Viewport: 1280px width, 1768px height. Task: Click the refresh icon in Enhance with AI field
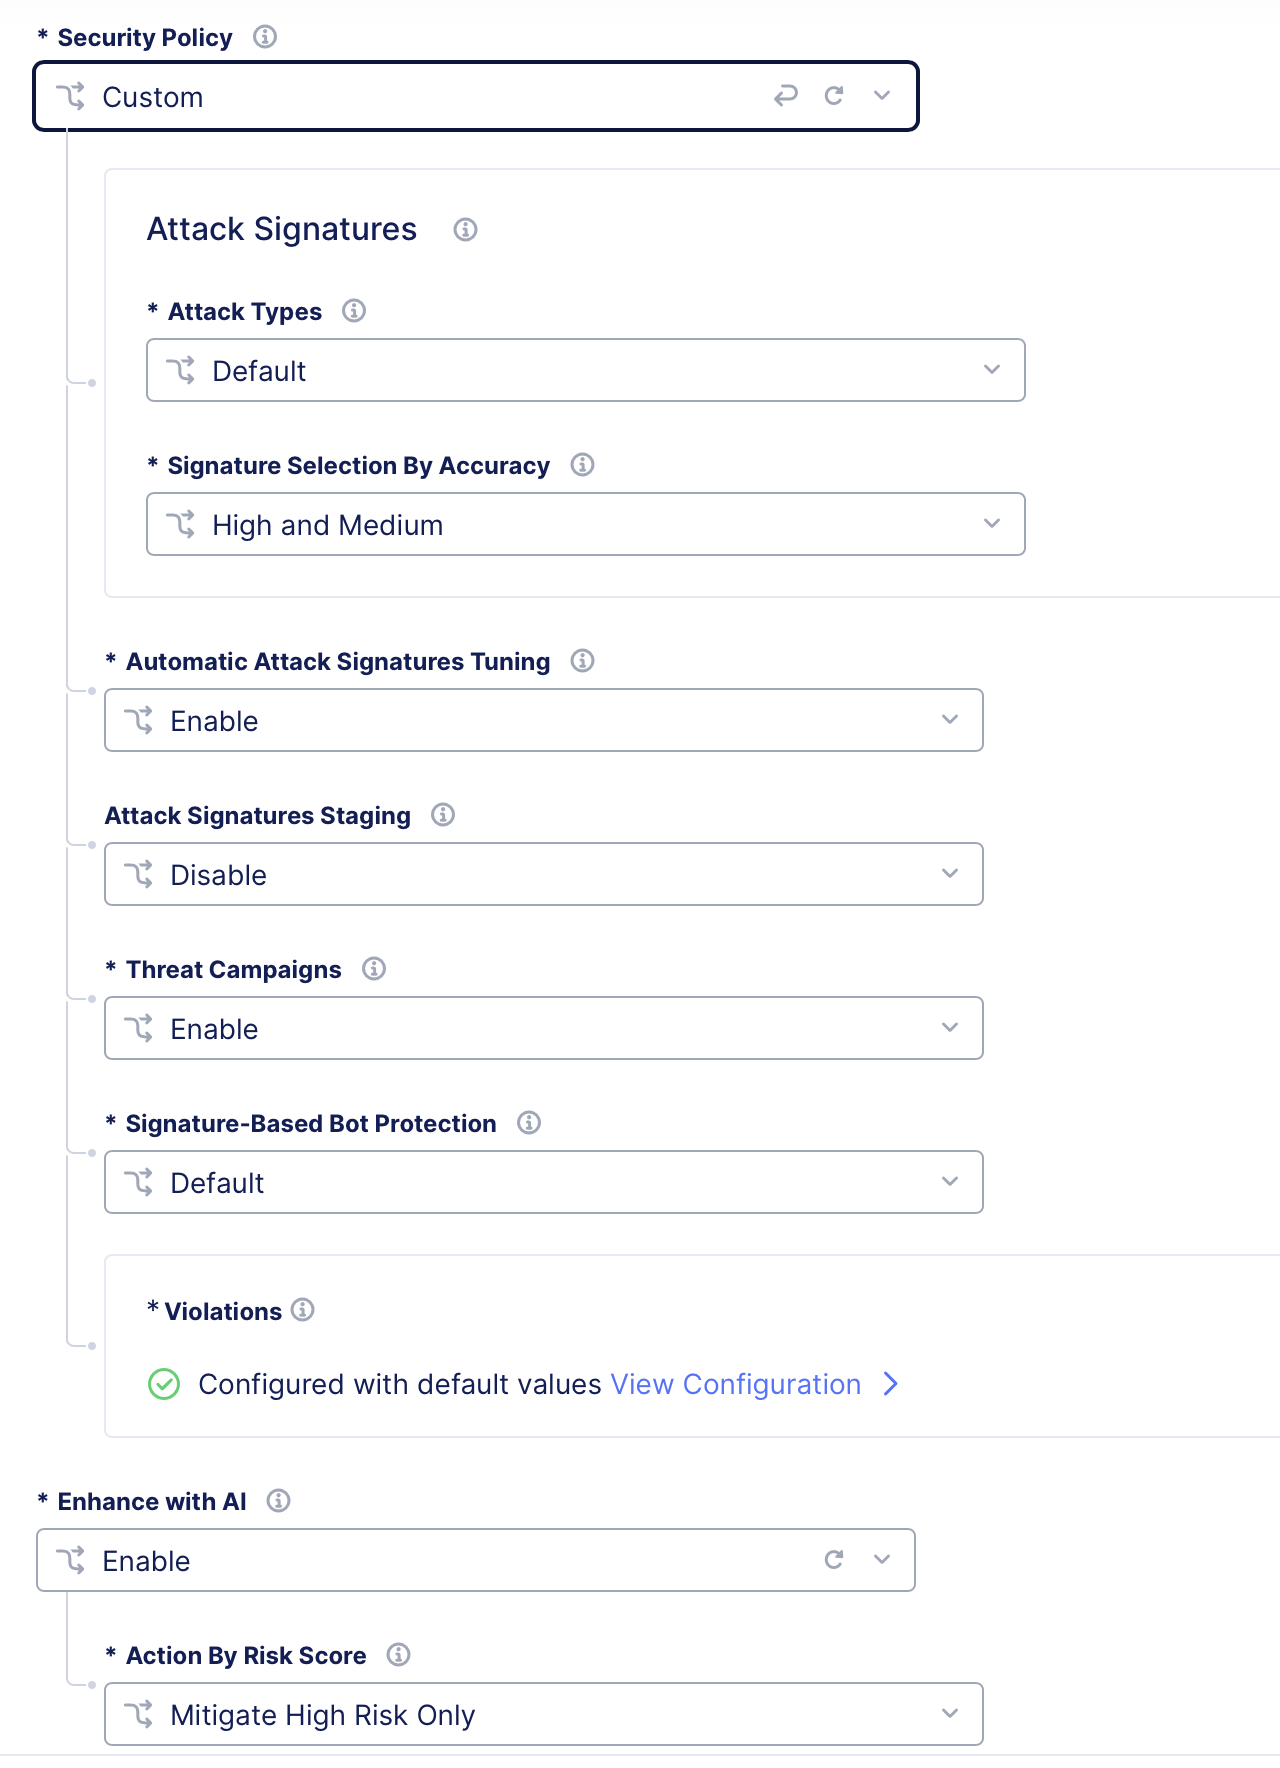(832, 1559)
